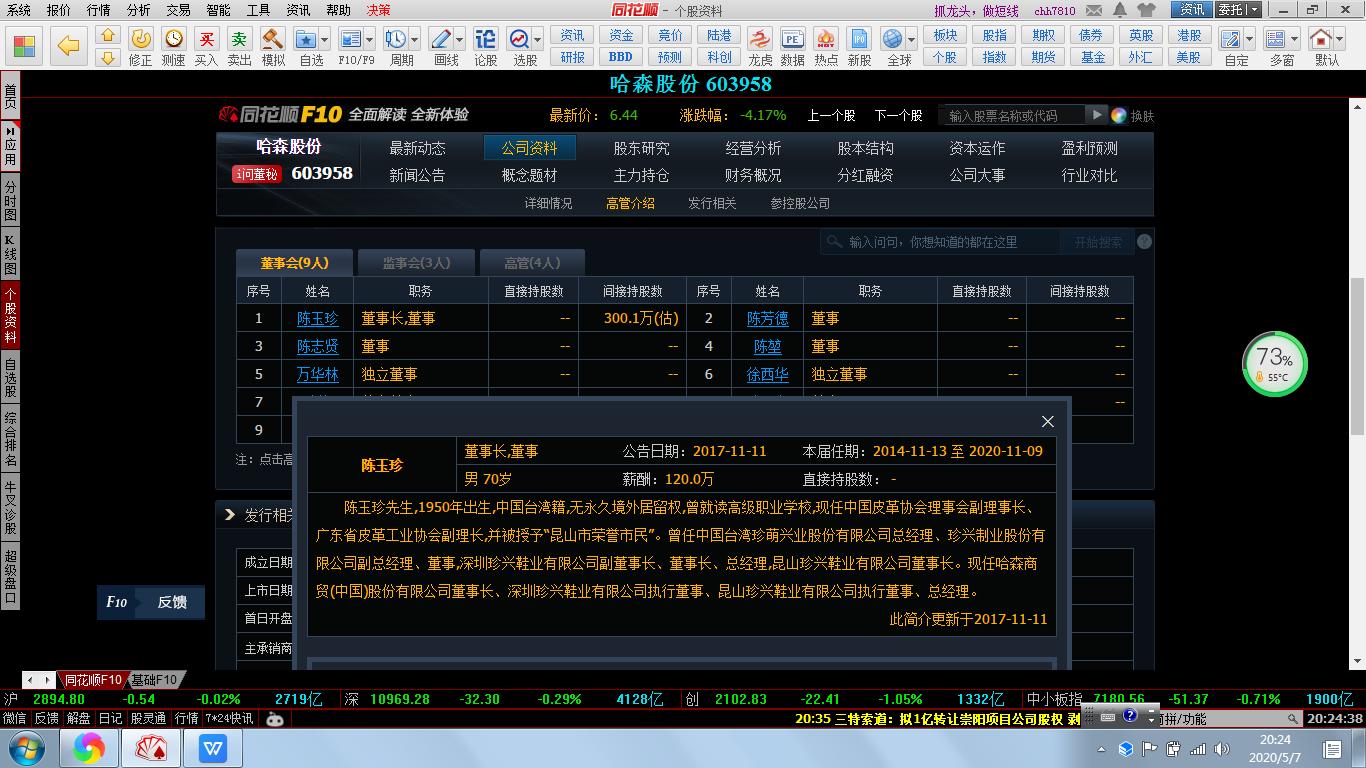This screenshot has width=1366, height=768.
Task: Open the WPS icon in the taskbar
Action: coord(213,748)
